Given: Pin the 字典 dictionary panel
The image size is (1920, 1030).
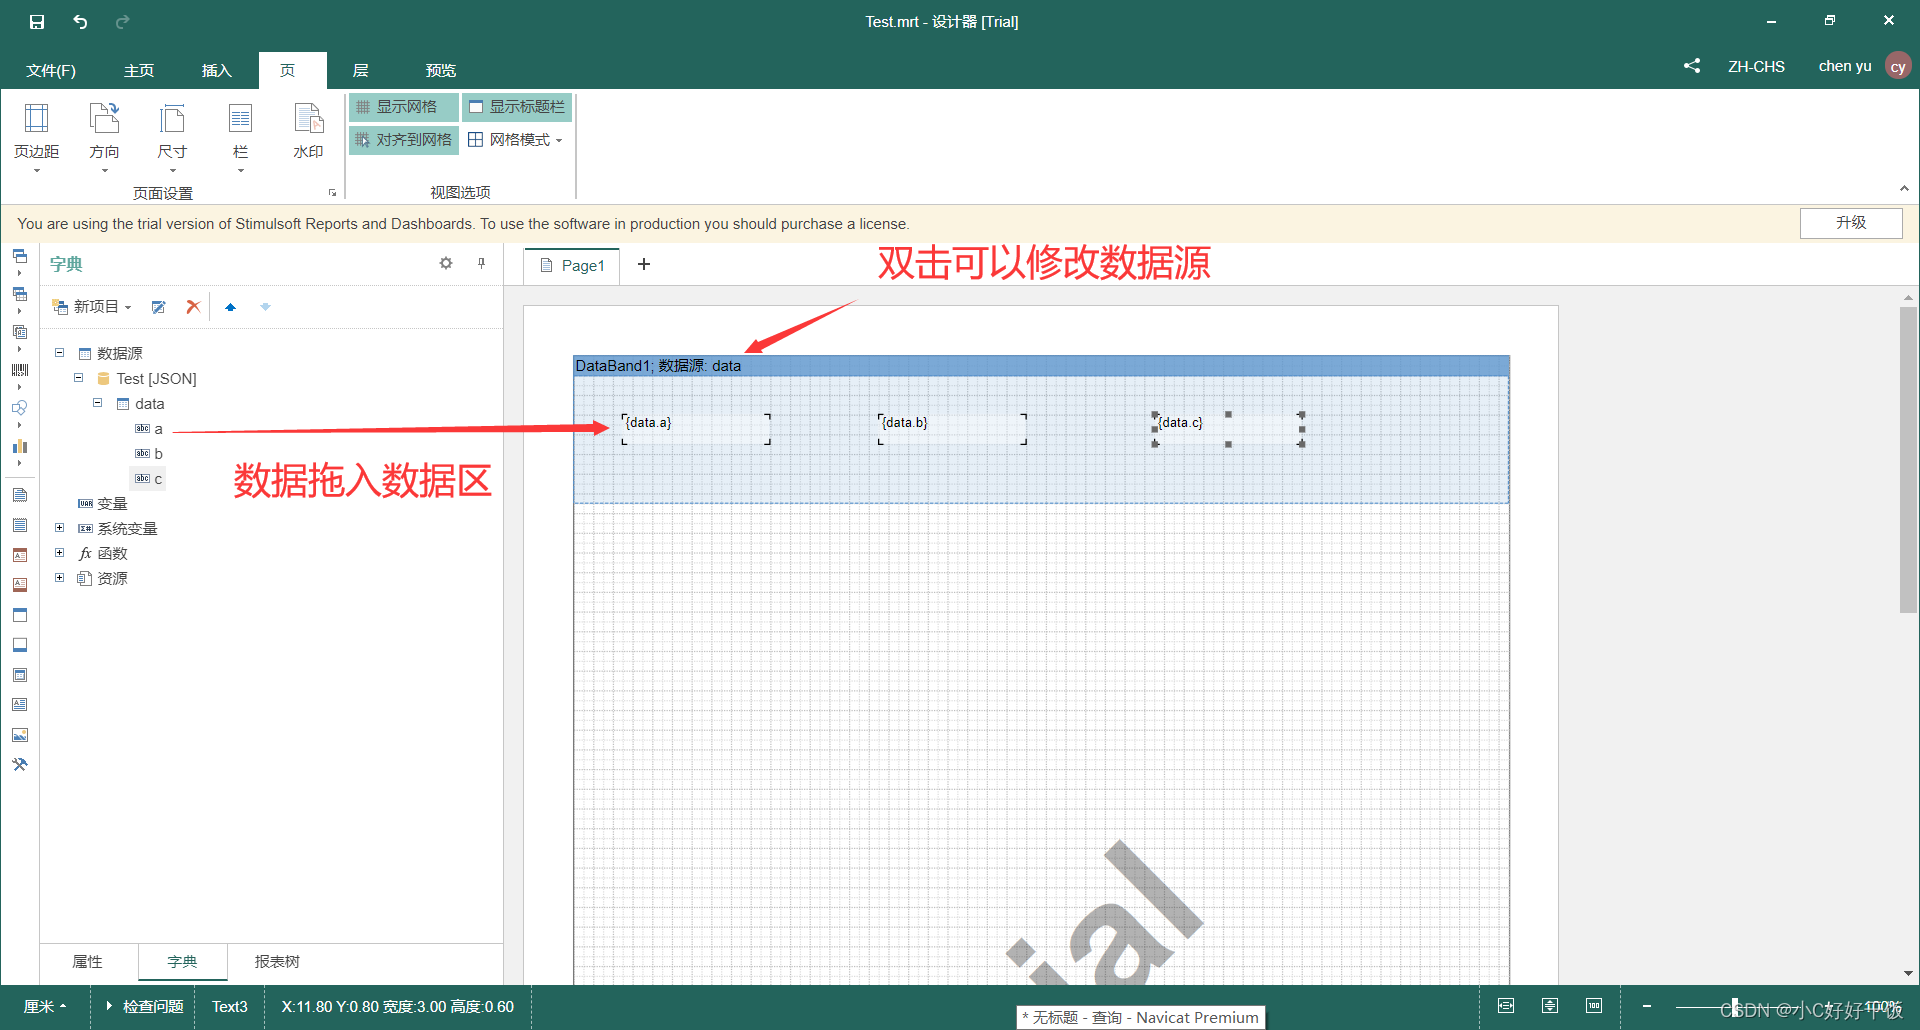Looking at the screenshot, I should tap(481, 263).
